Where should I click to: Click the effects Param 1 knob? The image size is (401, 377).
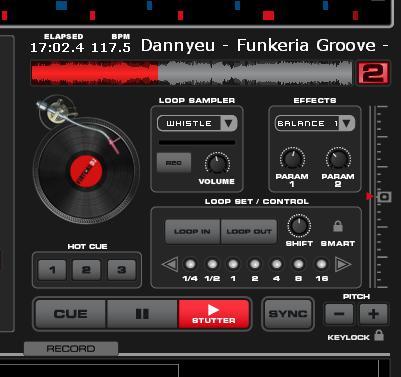coord(292,159)
